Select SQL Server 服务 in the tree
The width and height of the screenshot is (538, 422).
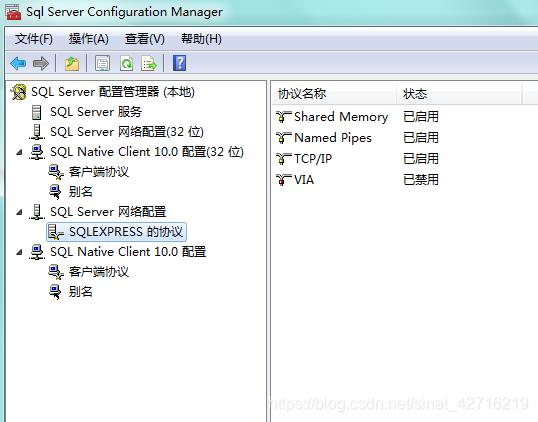(96, 112)
